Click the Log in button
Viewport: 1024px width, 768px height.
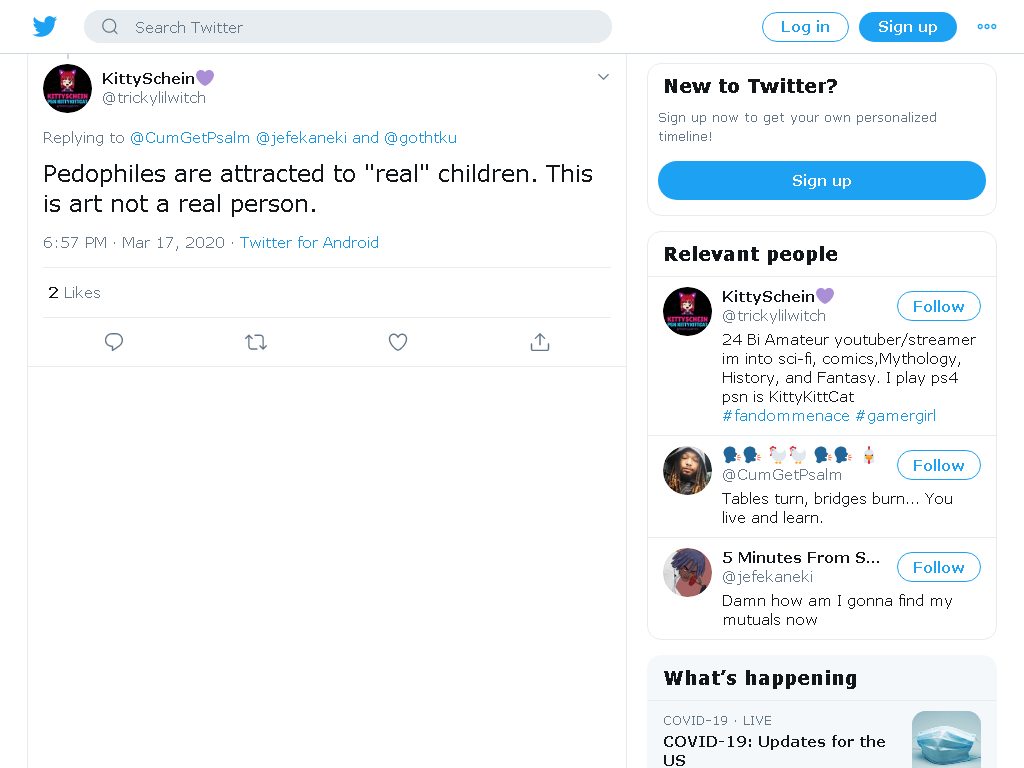tap(805, 27)
